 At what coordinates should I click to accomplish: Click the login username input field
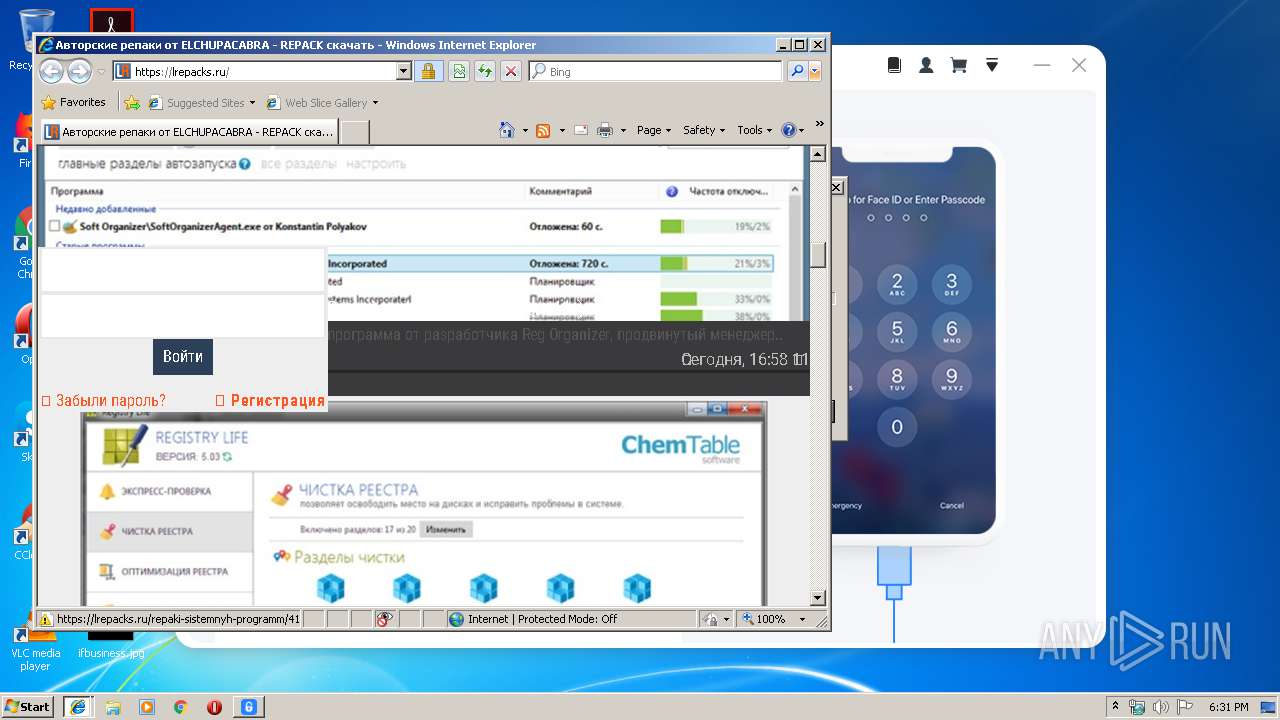pos(183,270)
